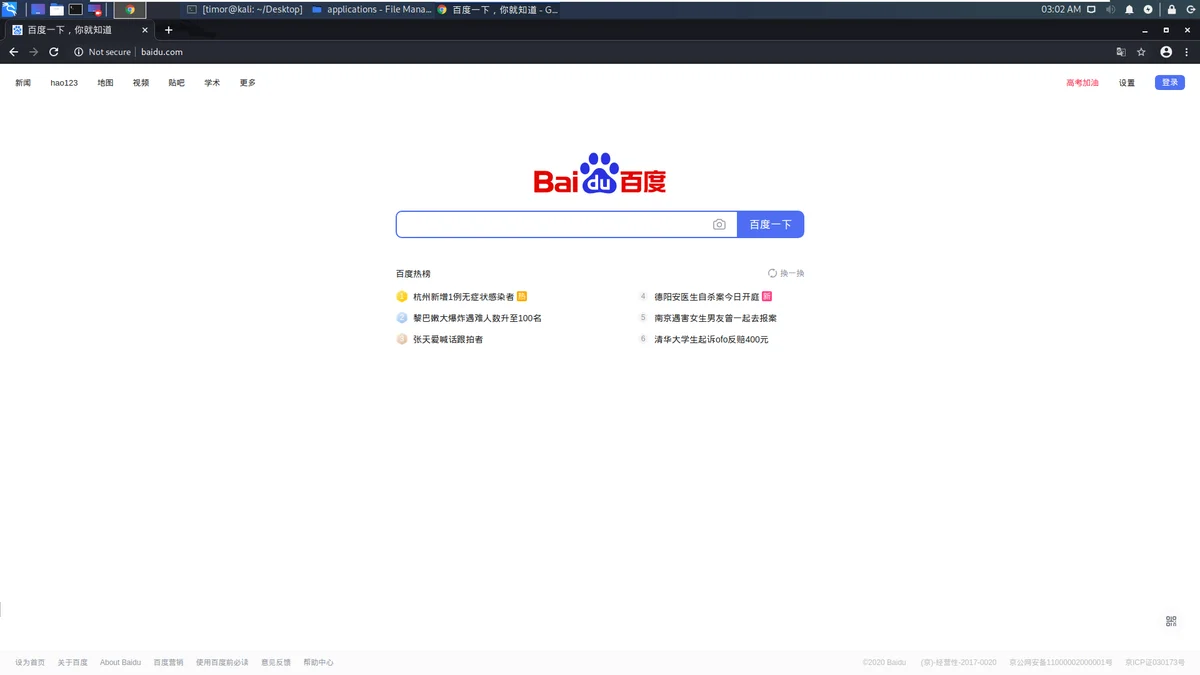Viewport: 1200px width, 675px height.
Task: Launch the terminal emulator from the panel
Action: coord(75,9)
